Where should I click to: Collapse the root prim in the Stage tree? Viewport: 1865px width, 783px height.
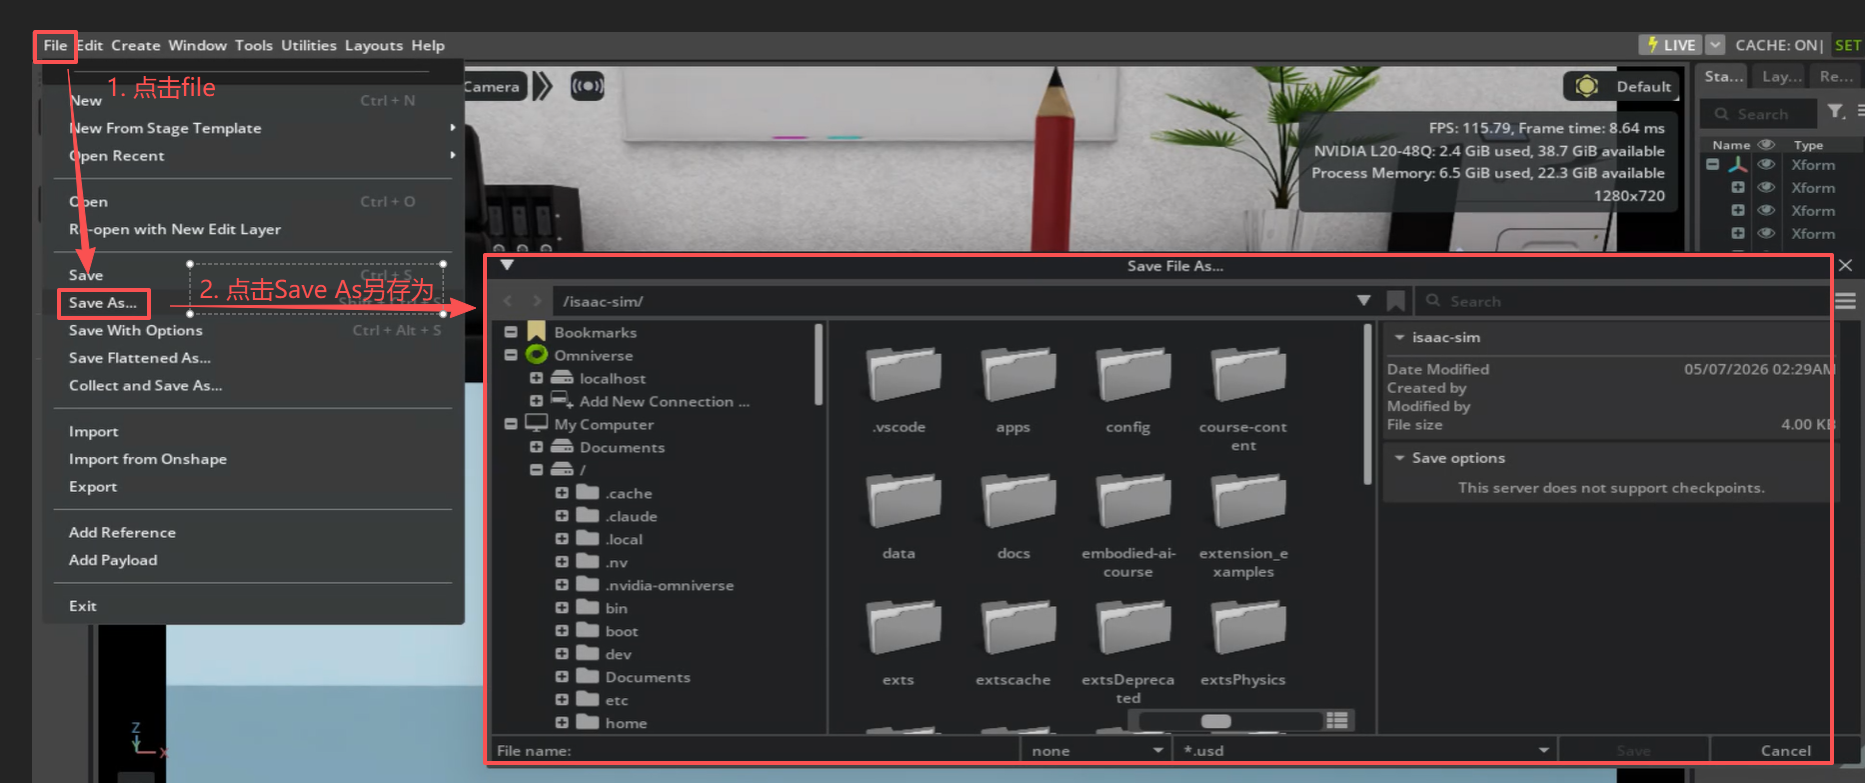1713,165
